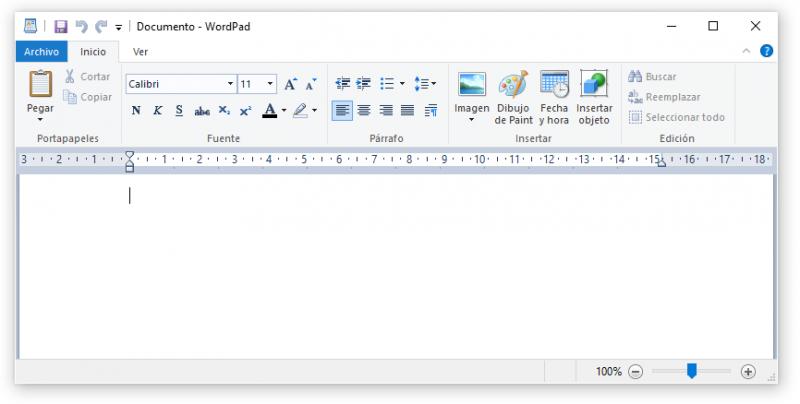The image size is (800, 404).
Task: Apply text highlight color marker
Action: coord(300,110)
